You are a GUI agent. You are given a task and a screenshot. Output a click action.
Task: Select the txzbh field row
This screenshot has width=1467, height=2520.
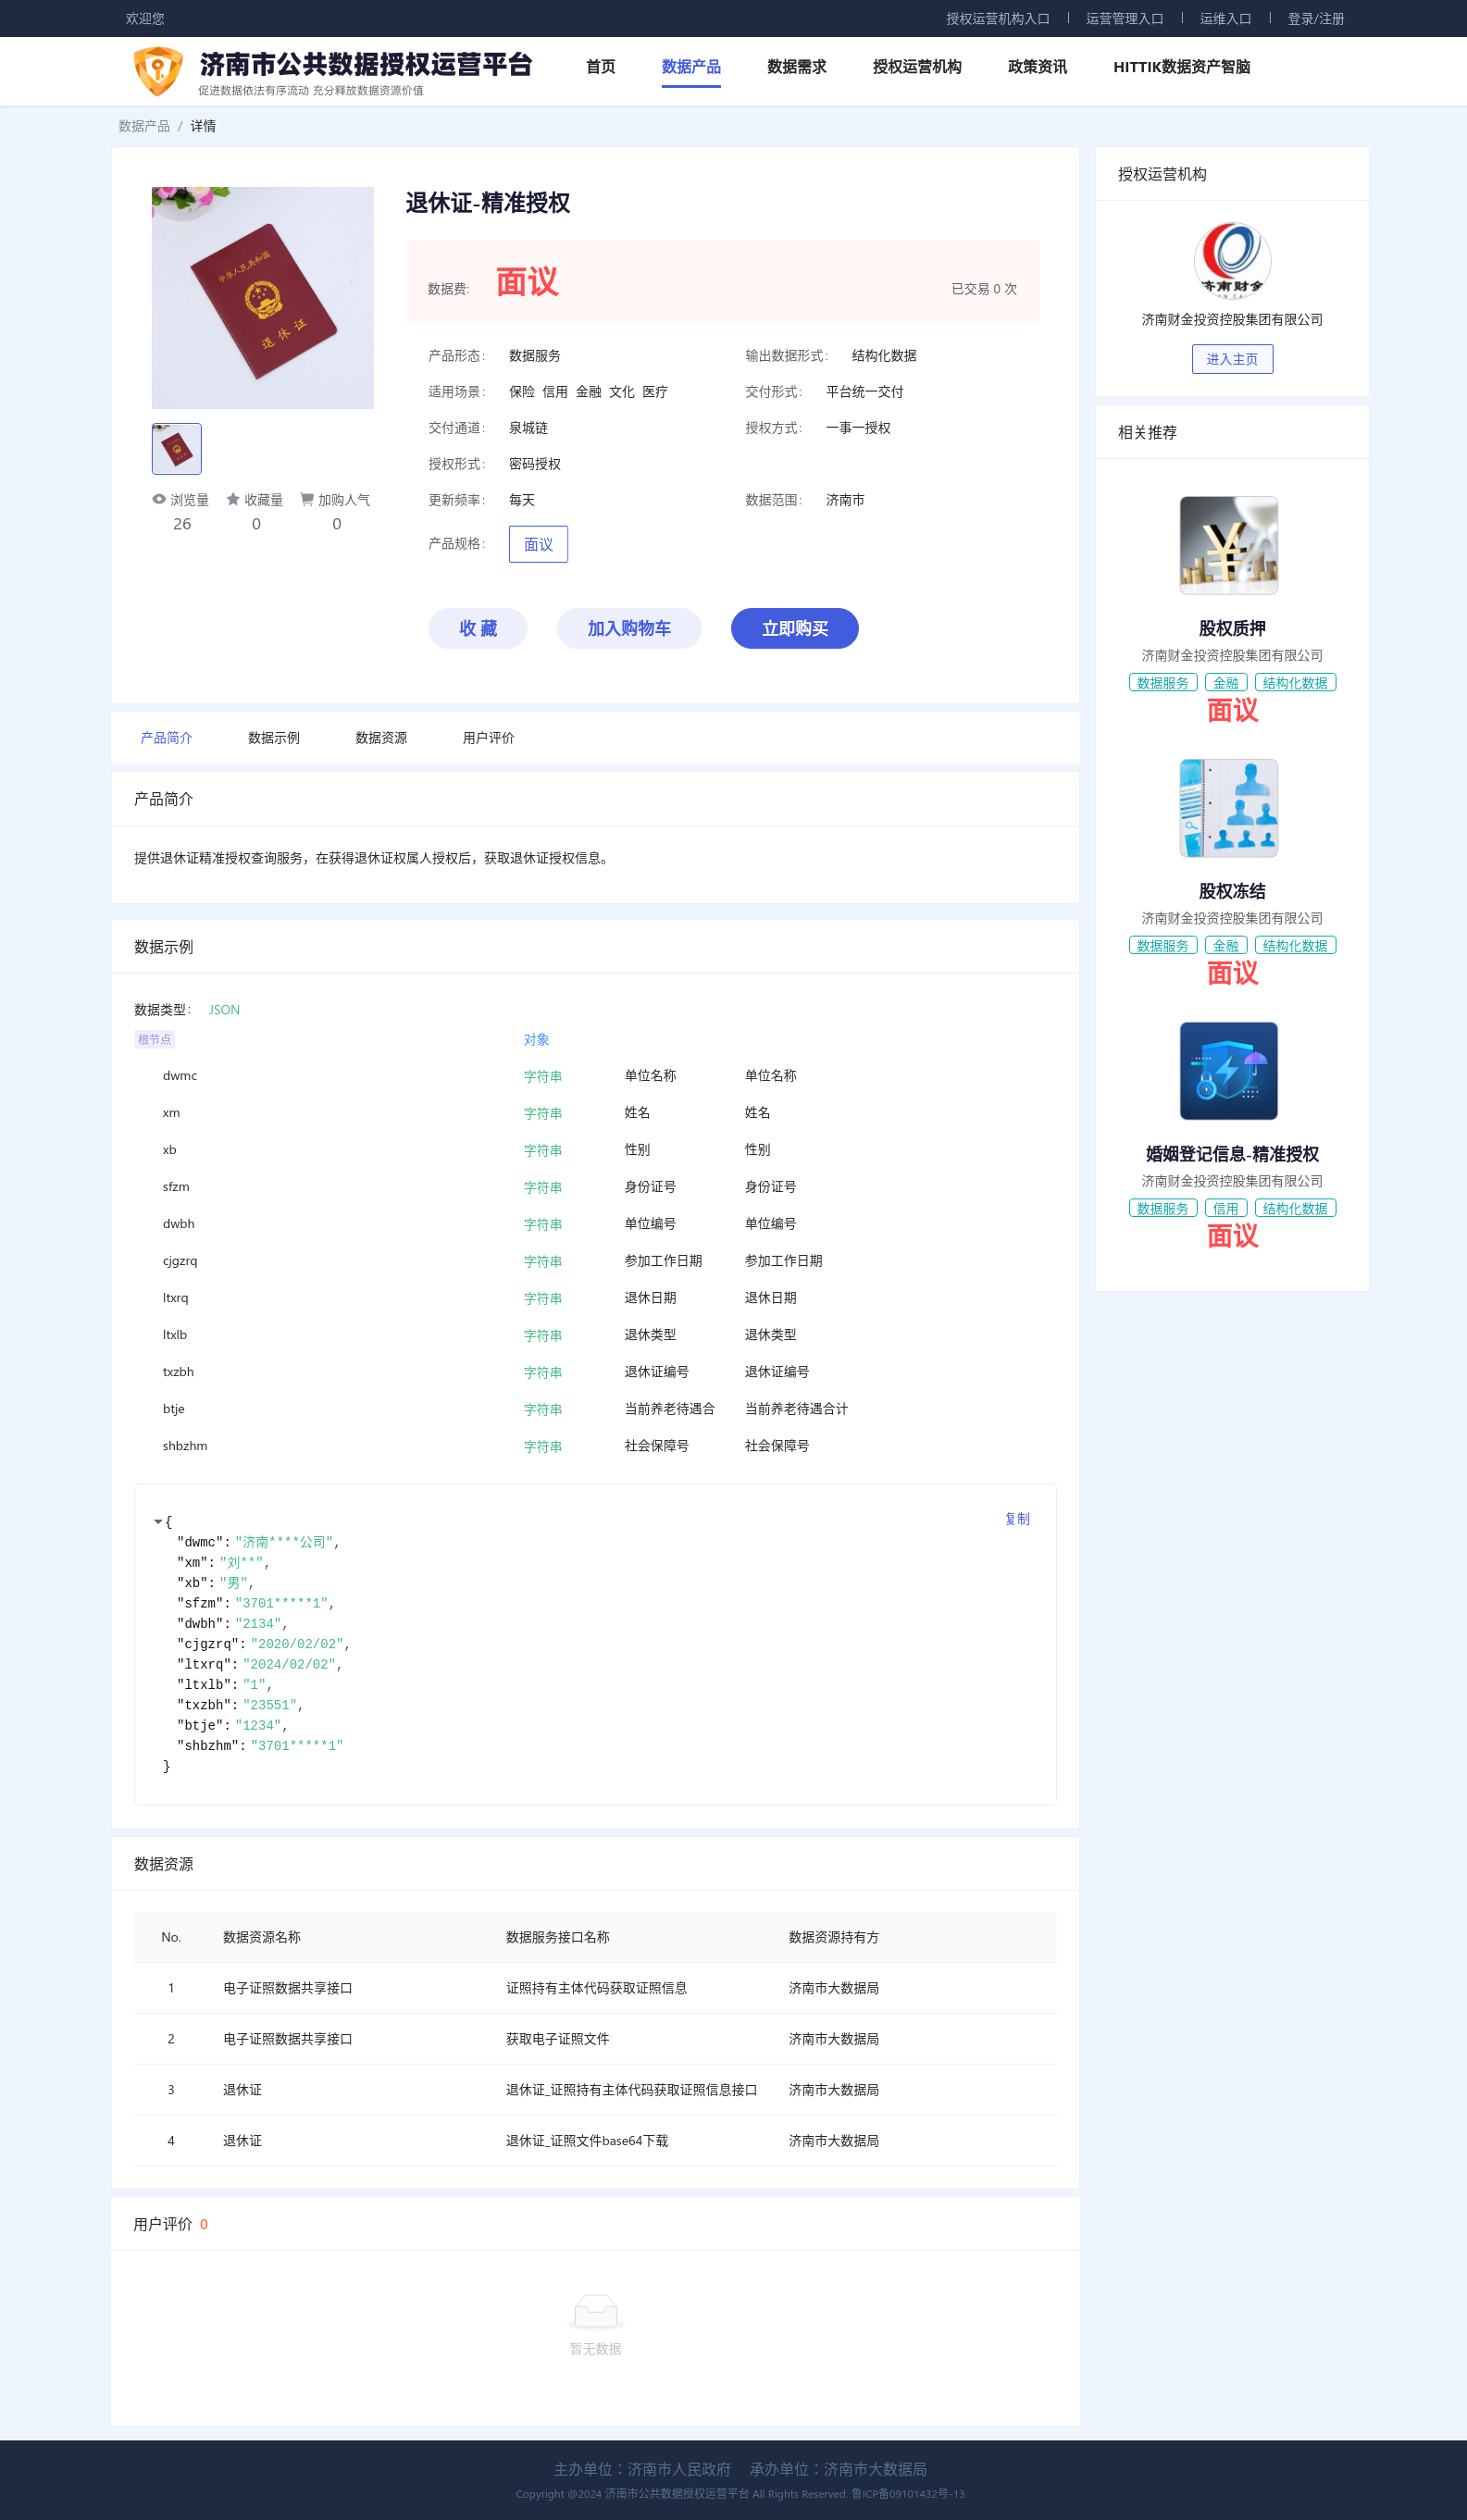click(x=595, y=1372)
